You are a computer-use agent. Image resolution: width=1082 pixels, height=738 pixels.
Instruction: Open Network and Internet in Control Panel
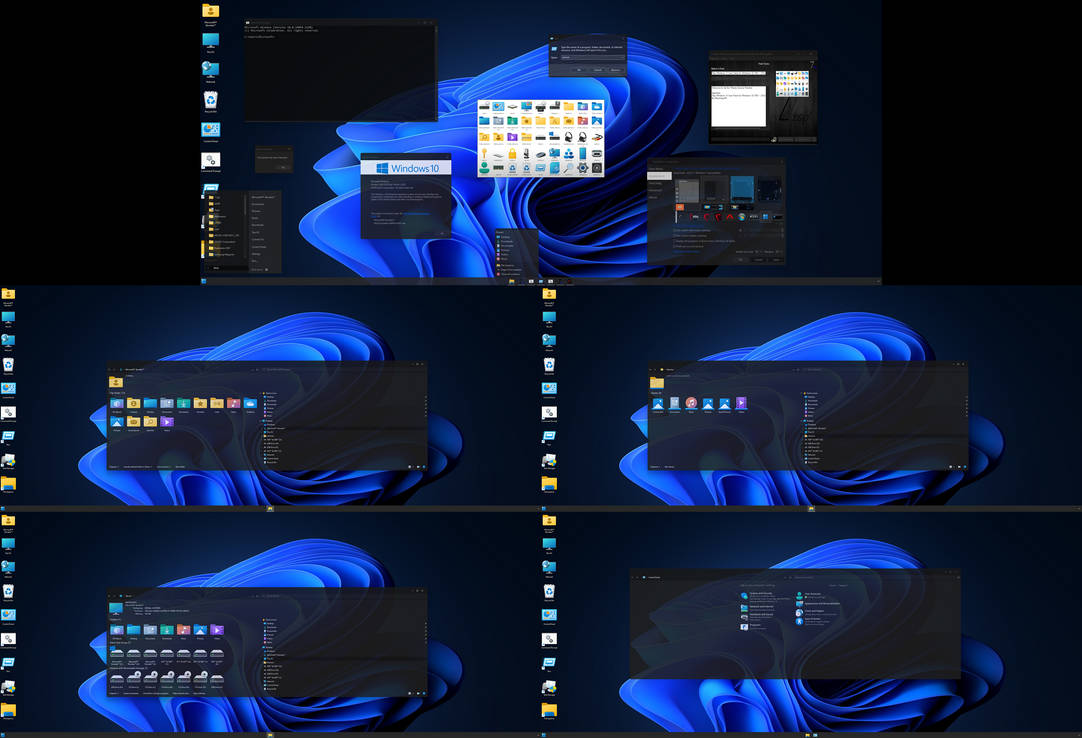(x=762, y=607)
